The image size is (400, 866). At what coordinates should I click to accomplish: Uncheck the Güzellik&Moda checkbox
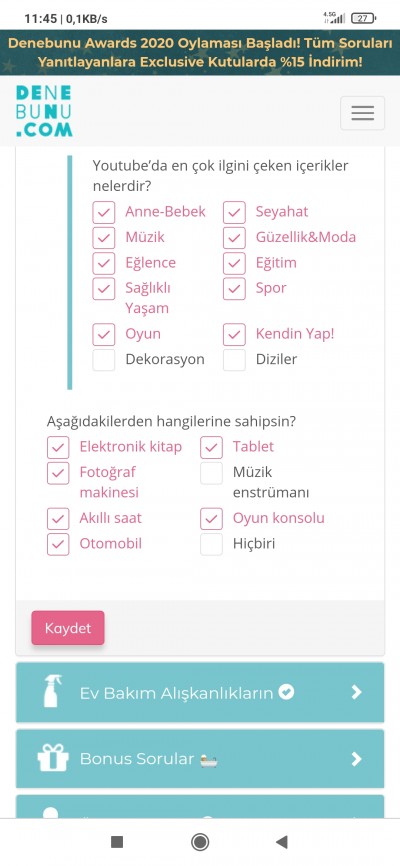(234, 237)
